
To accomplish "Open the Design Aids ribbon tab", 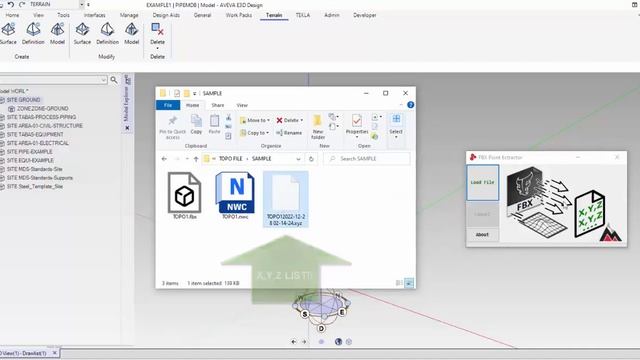I will [166, 15].
